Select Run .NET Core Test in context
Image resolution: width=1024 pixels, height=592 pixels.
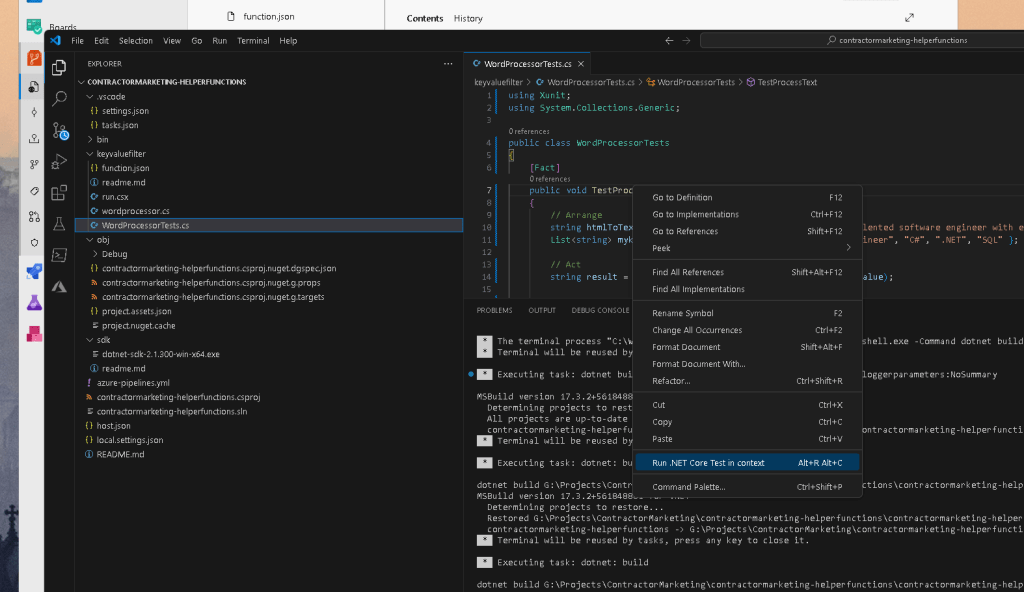click(747, 463)
